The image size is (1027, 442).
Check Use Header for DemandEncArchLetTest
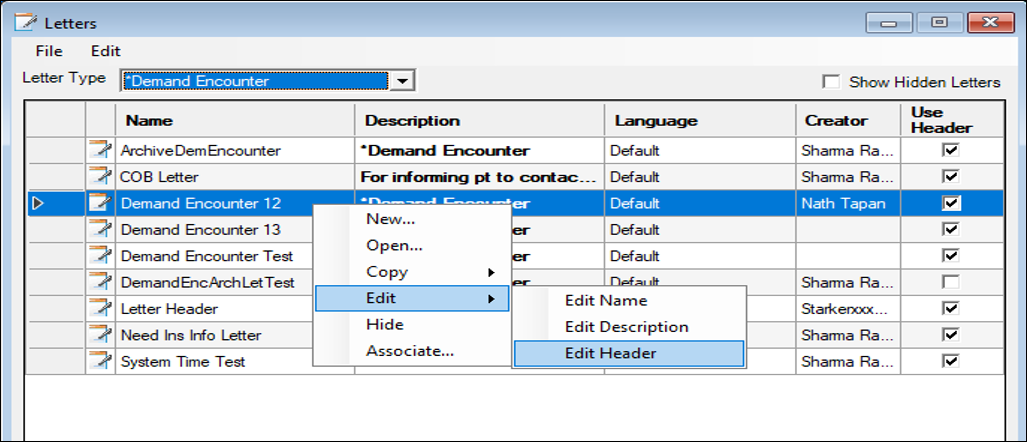(x=951, y=283)
